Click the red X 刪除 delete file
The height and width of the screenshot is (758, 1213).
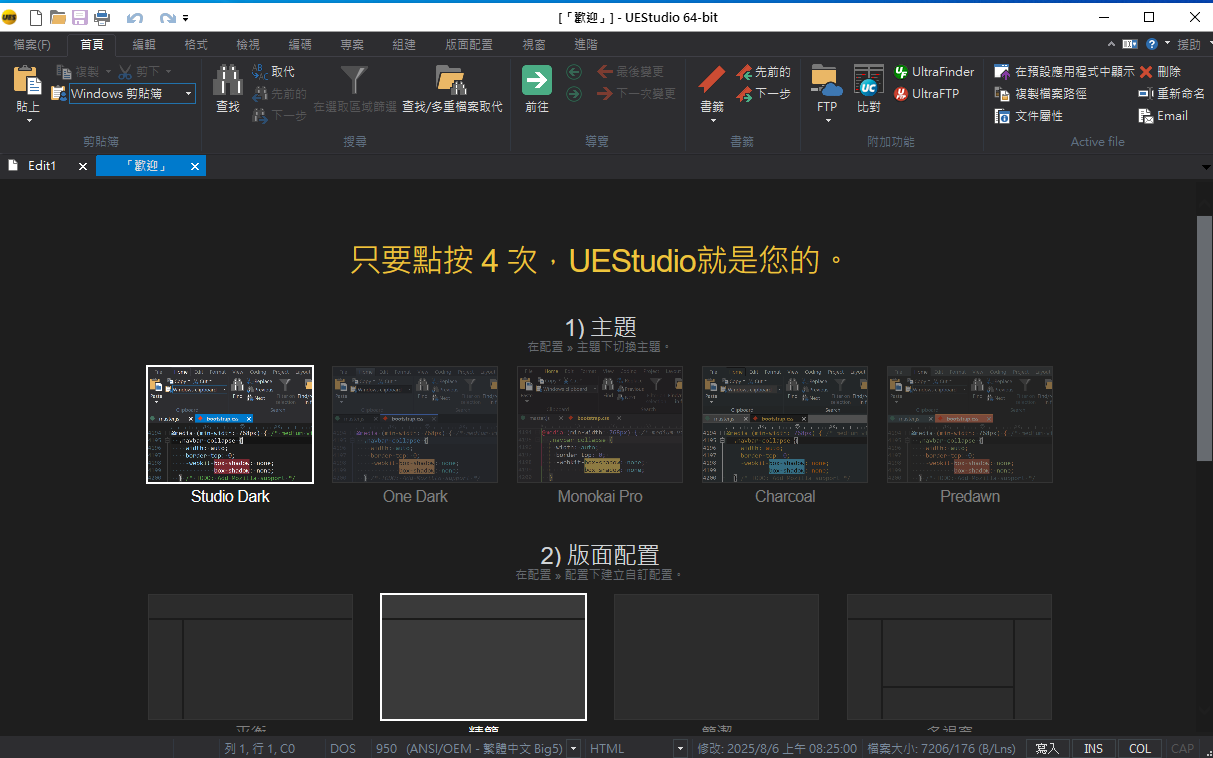[1160, 72]
